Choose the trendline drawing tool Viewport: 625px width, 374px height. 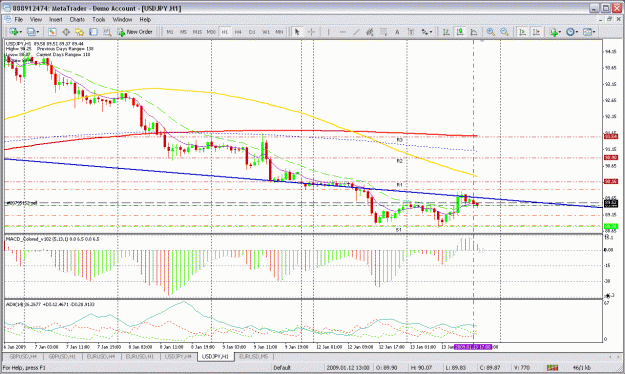coord(356,32)
